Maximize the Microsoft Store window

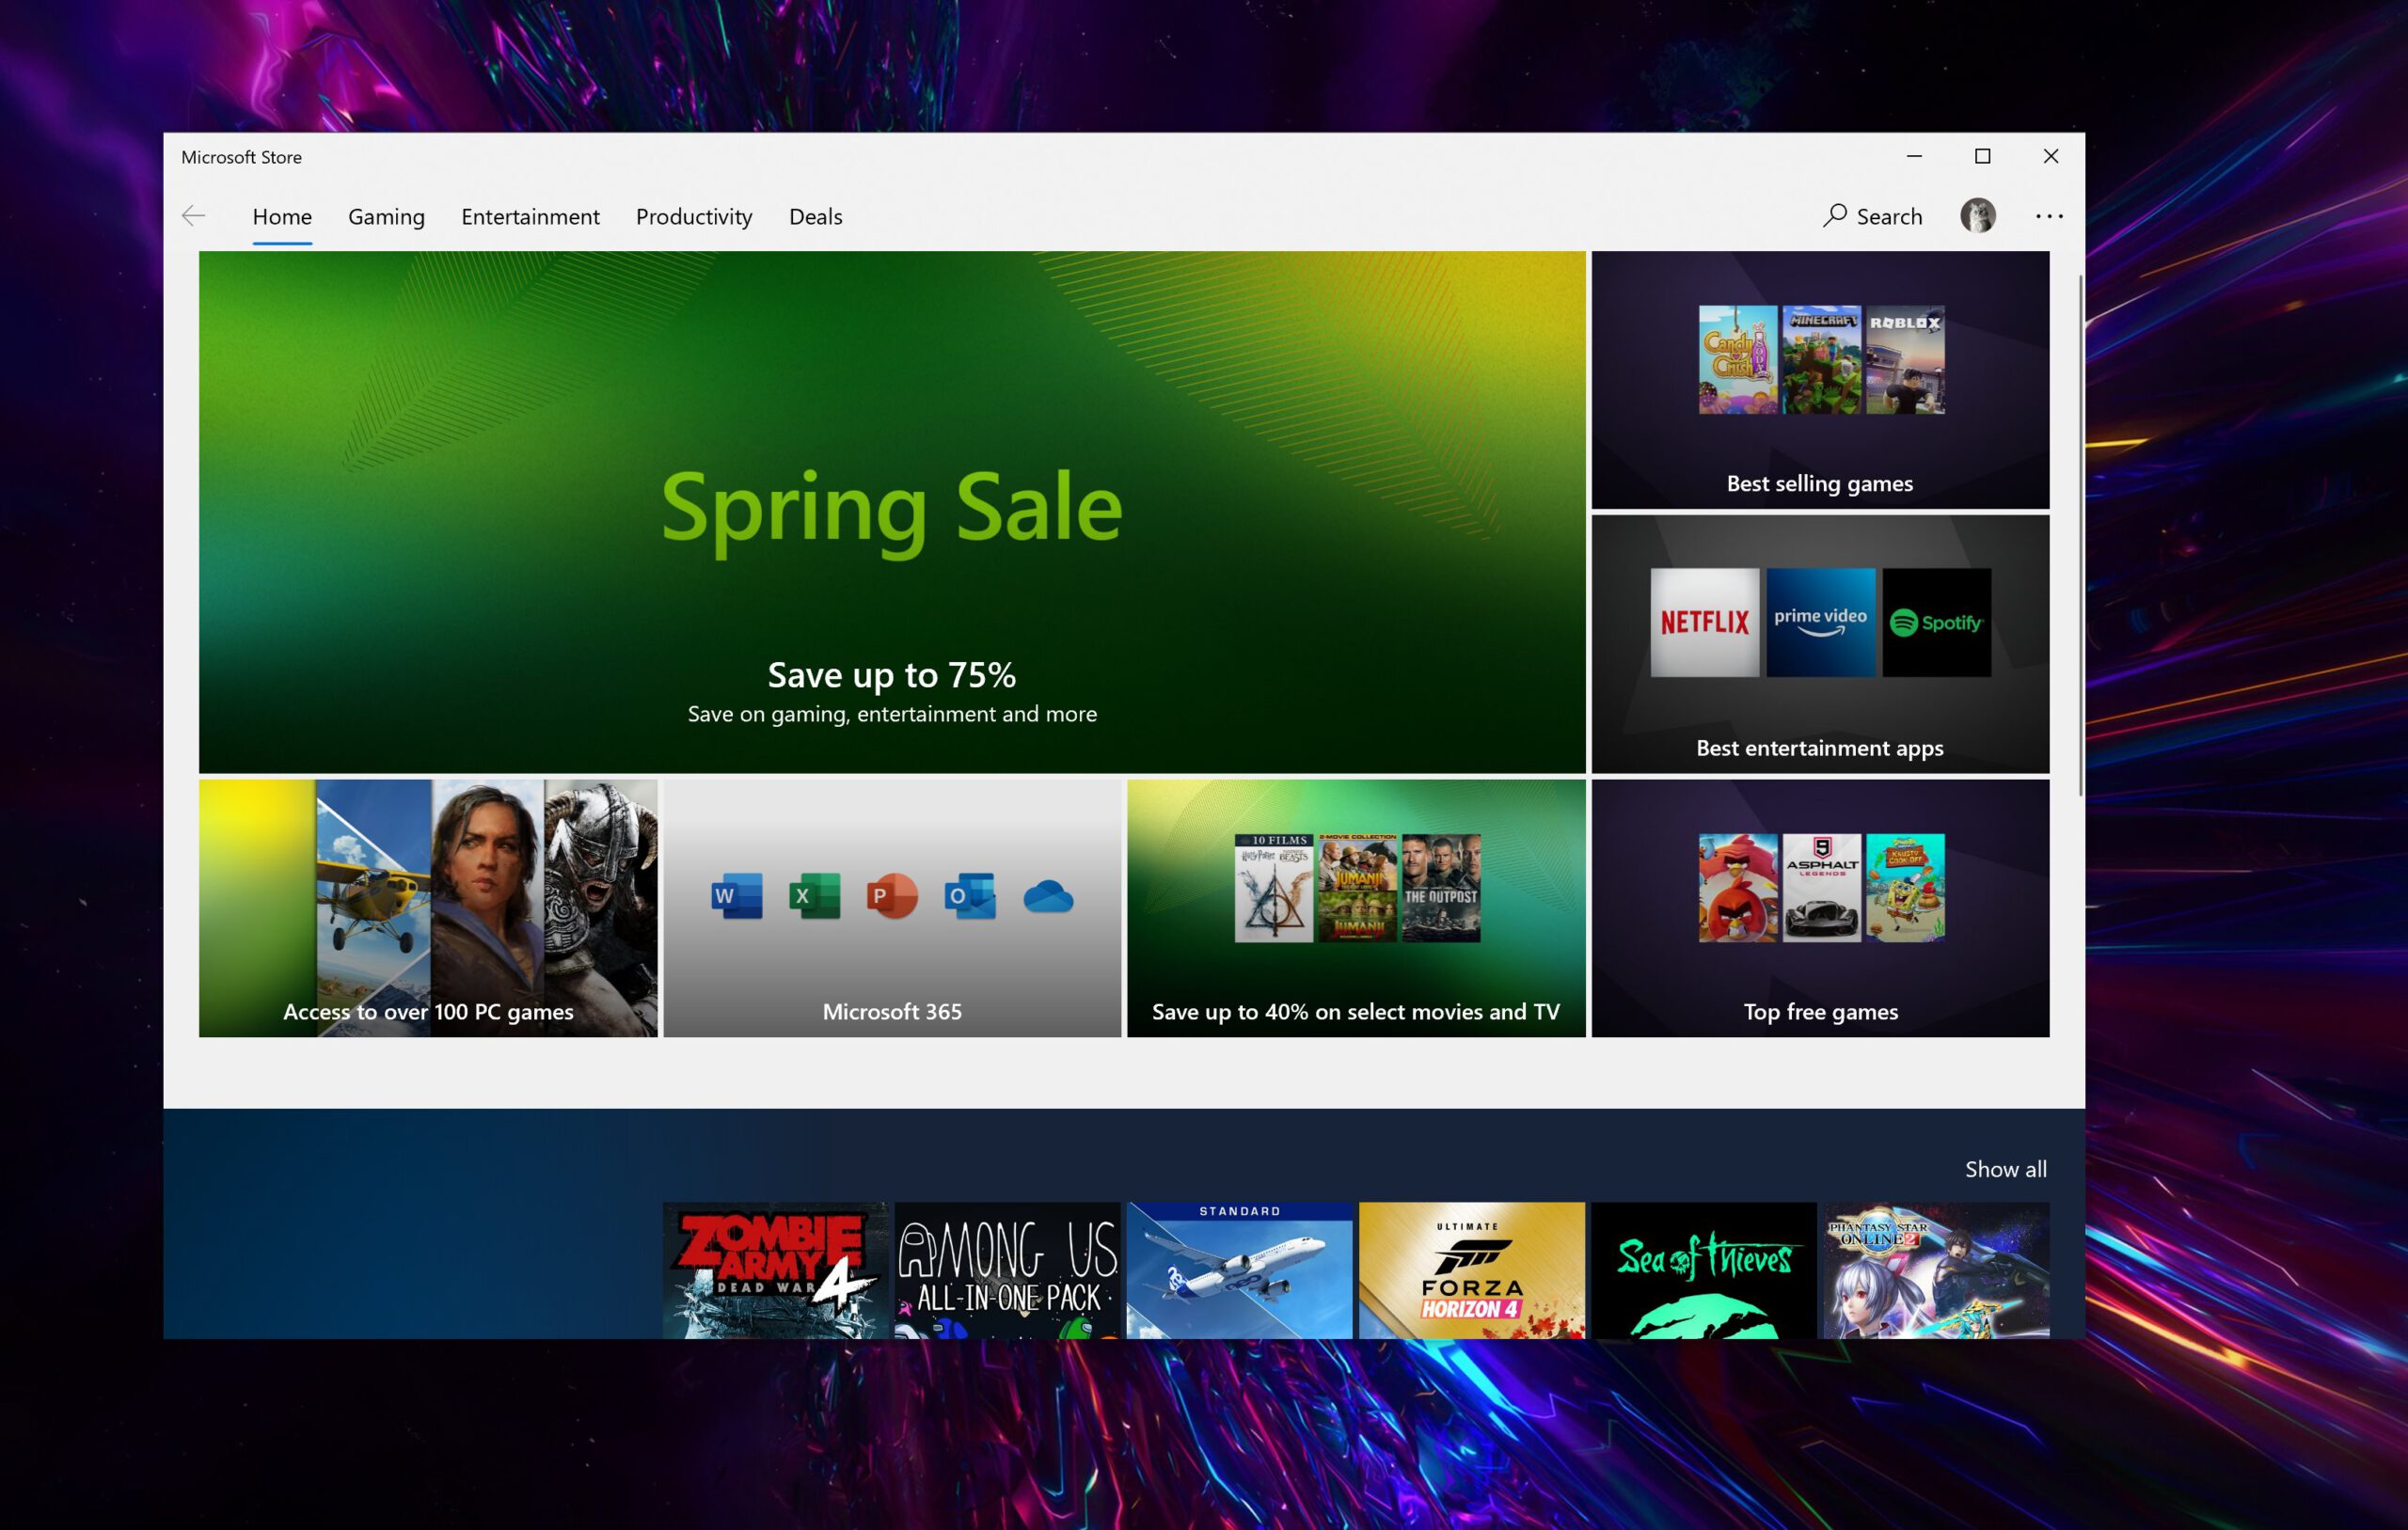(1982, 156)
